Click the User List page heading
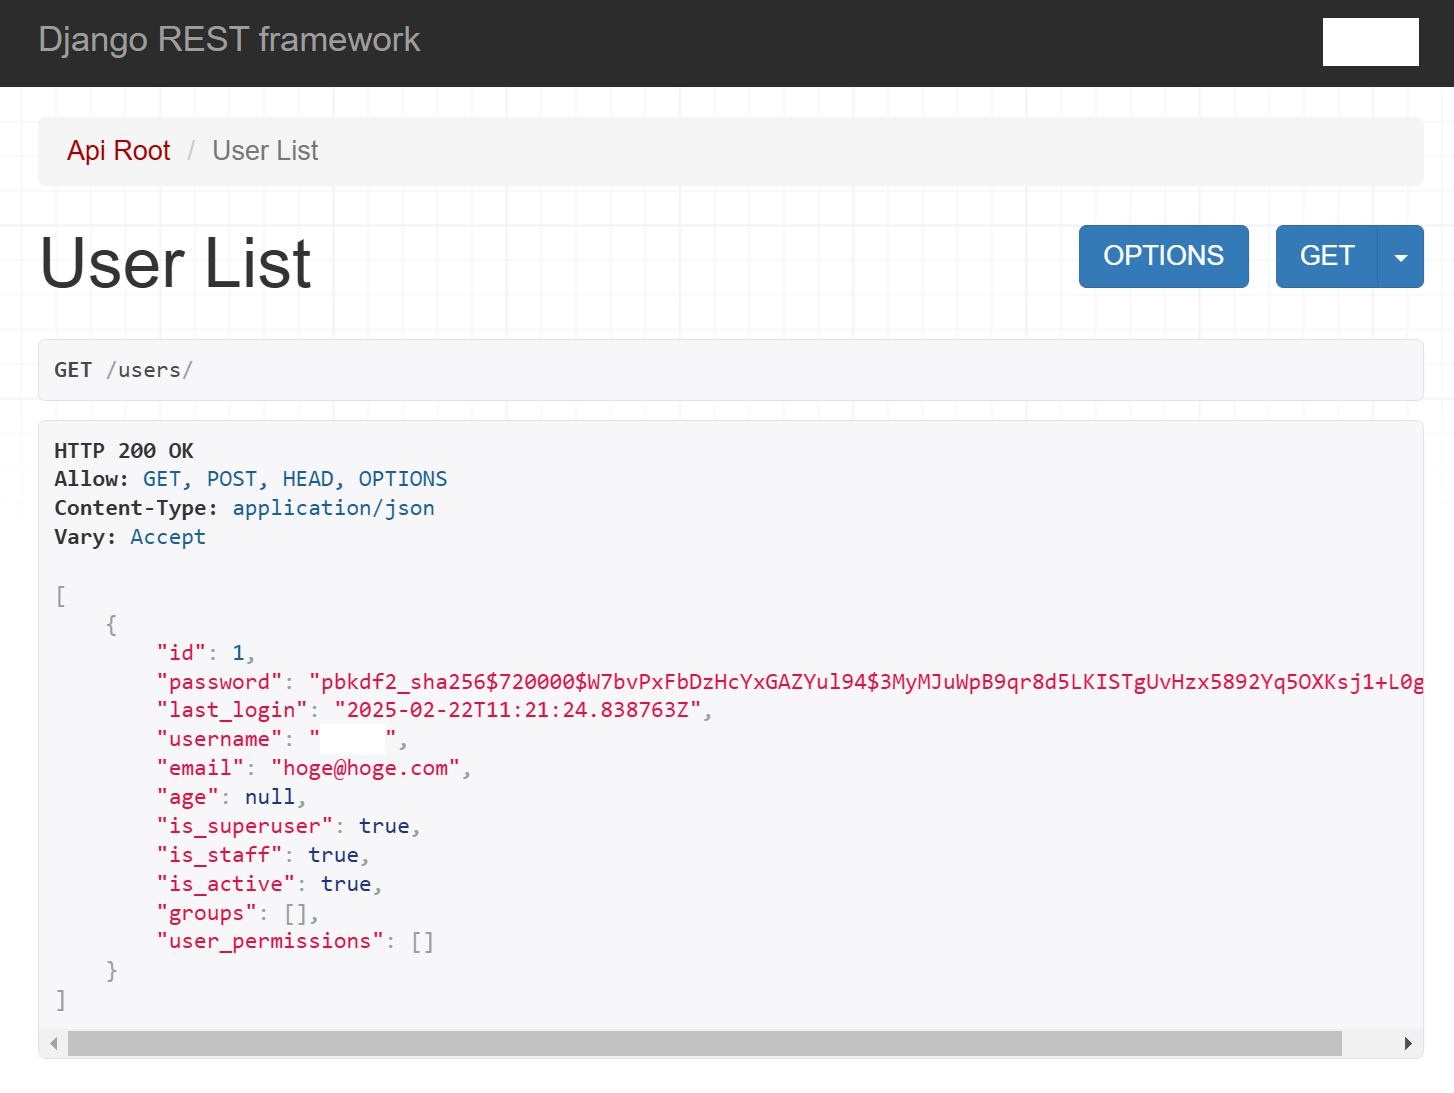 point(176,263)
